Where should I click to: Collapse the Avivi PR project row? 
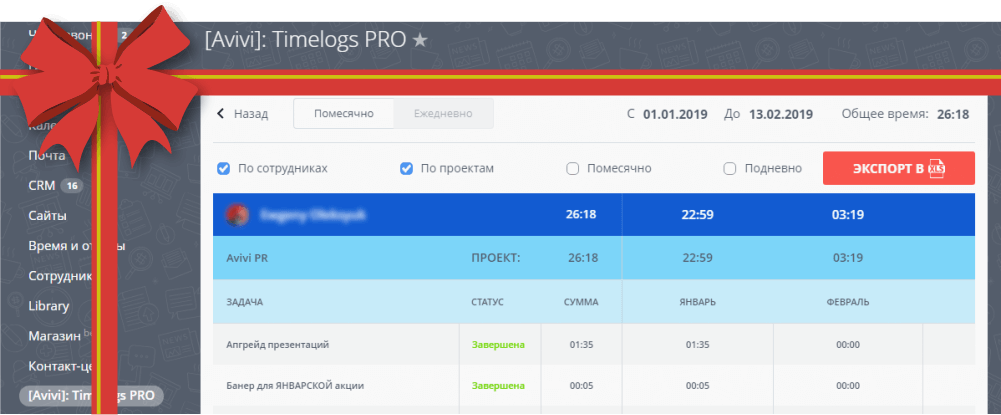[x=594, y=258]
